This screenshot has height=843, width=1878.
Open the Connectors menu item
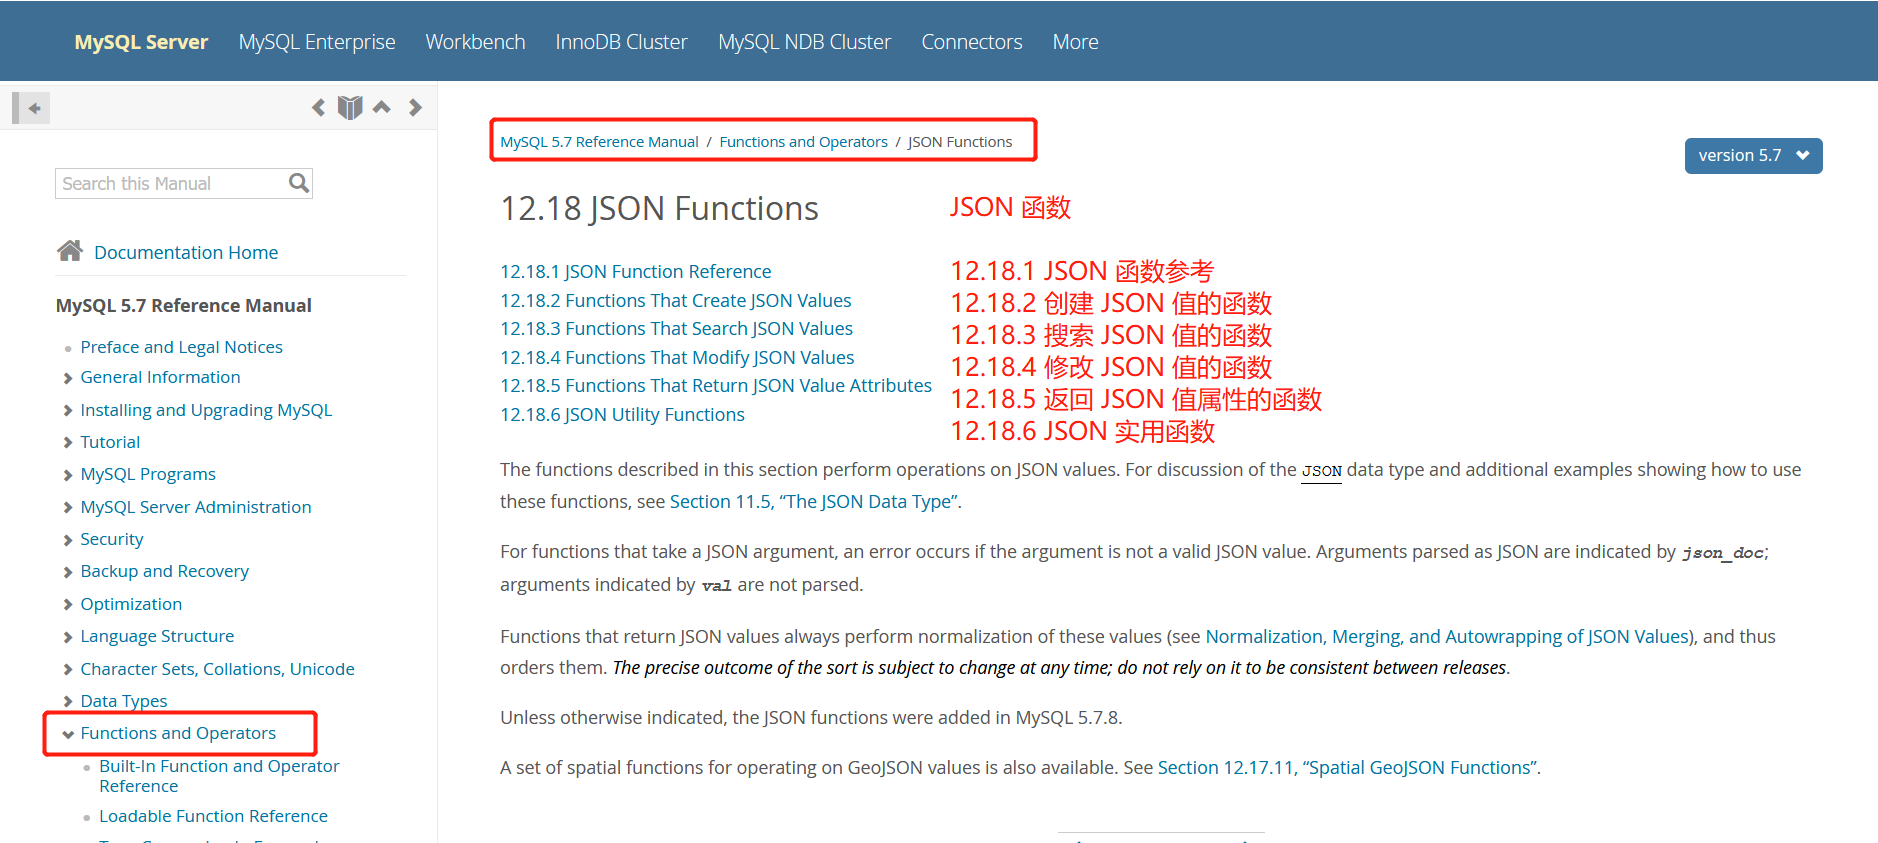click(971, 42)
